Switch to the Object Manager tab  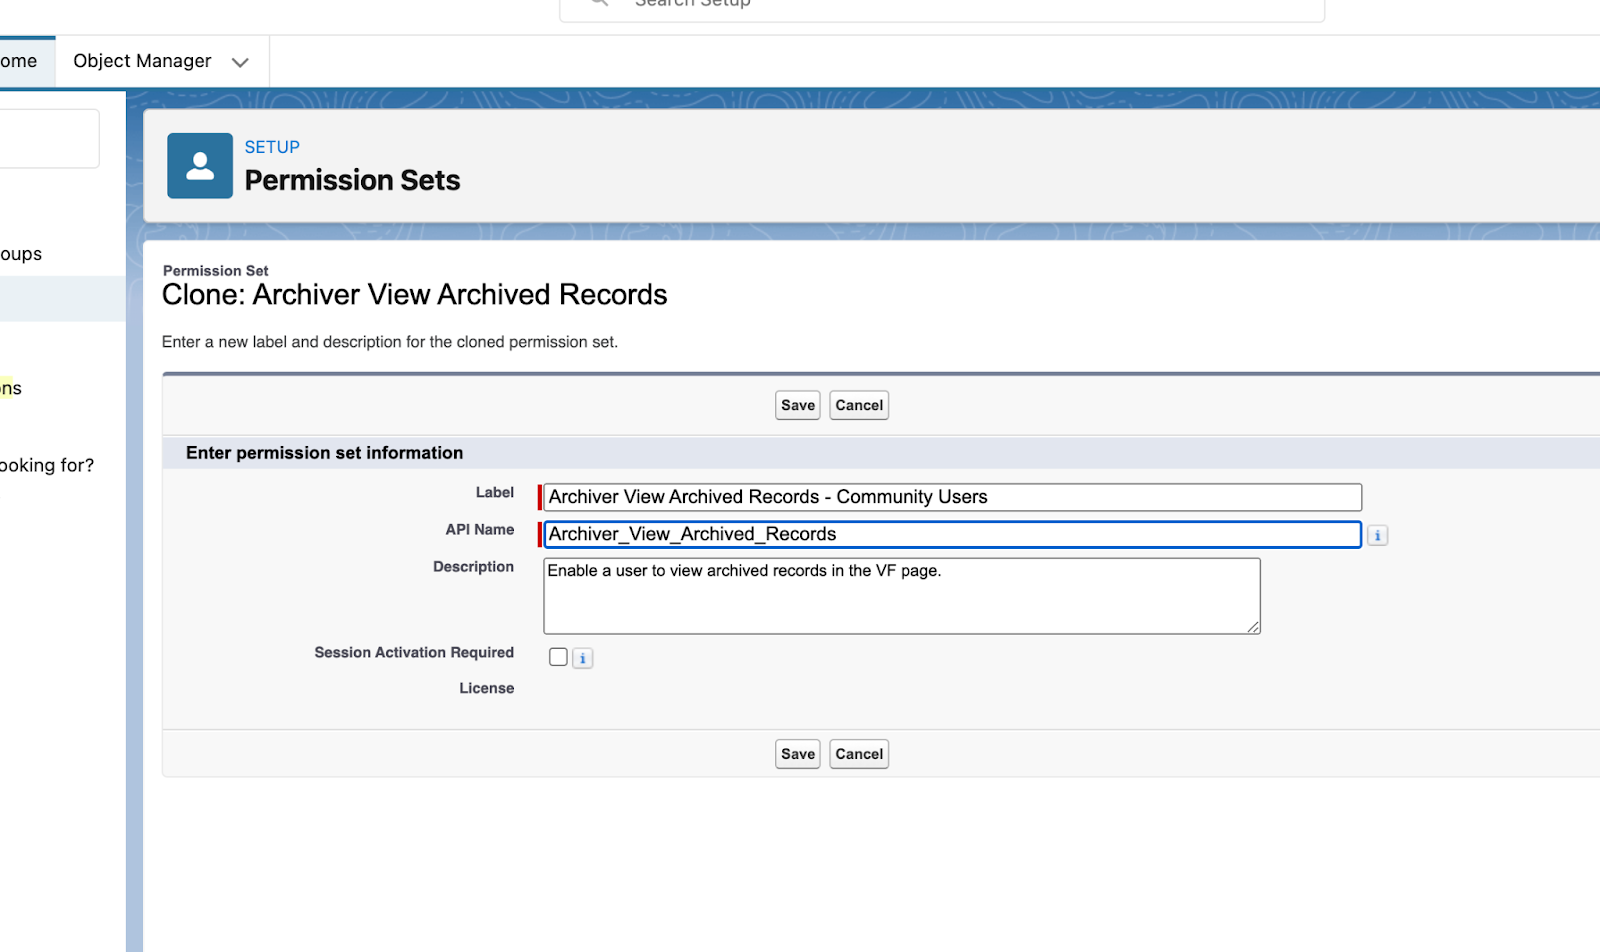[141, 61]
